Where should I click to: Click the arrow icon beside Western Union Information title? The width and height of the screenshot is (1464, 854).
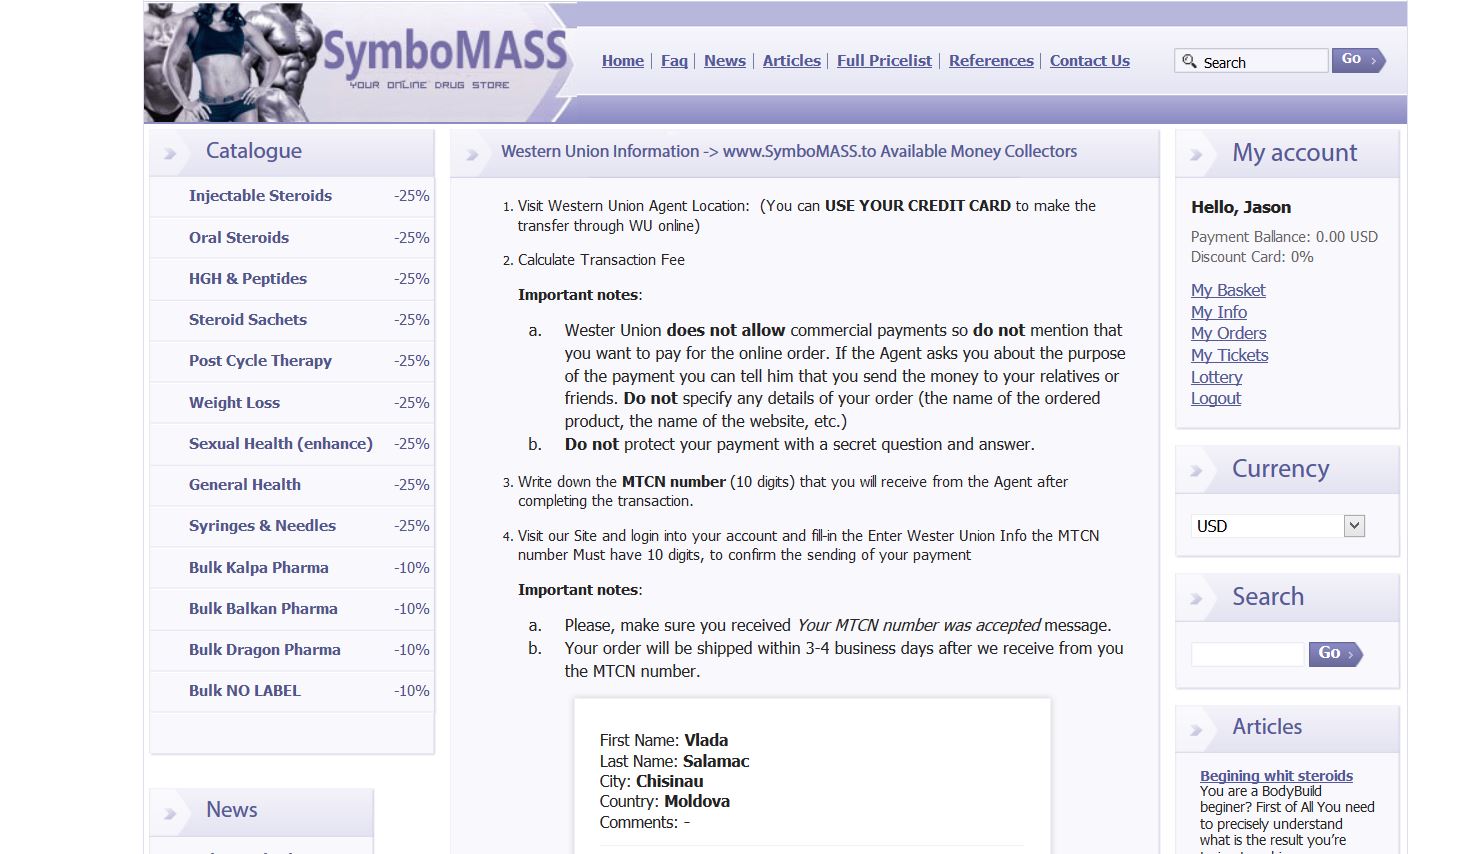pyautogui.click(x=472, y=154)
